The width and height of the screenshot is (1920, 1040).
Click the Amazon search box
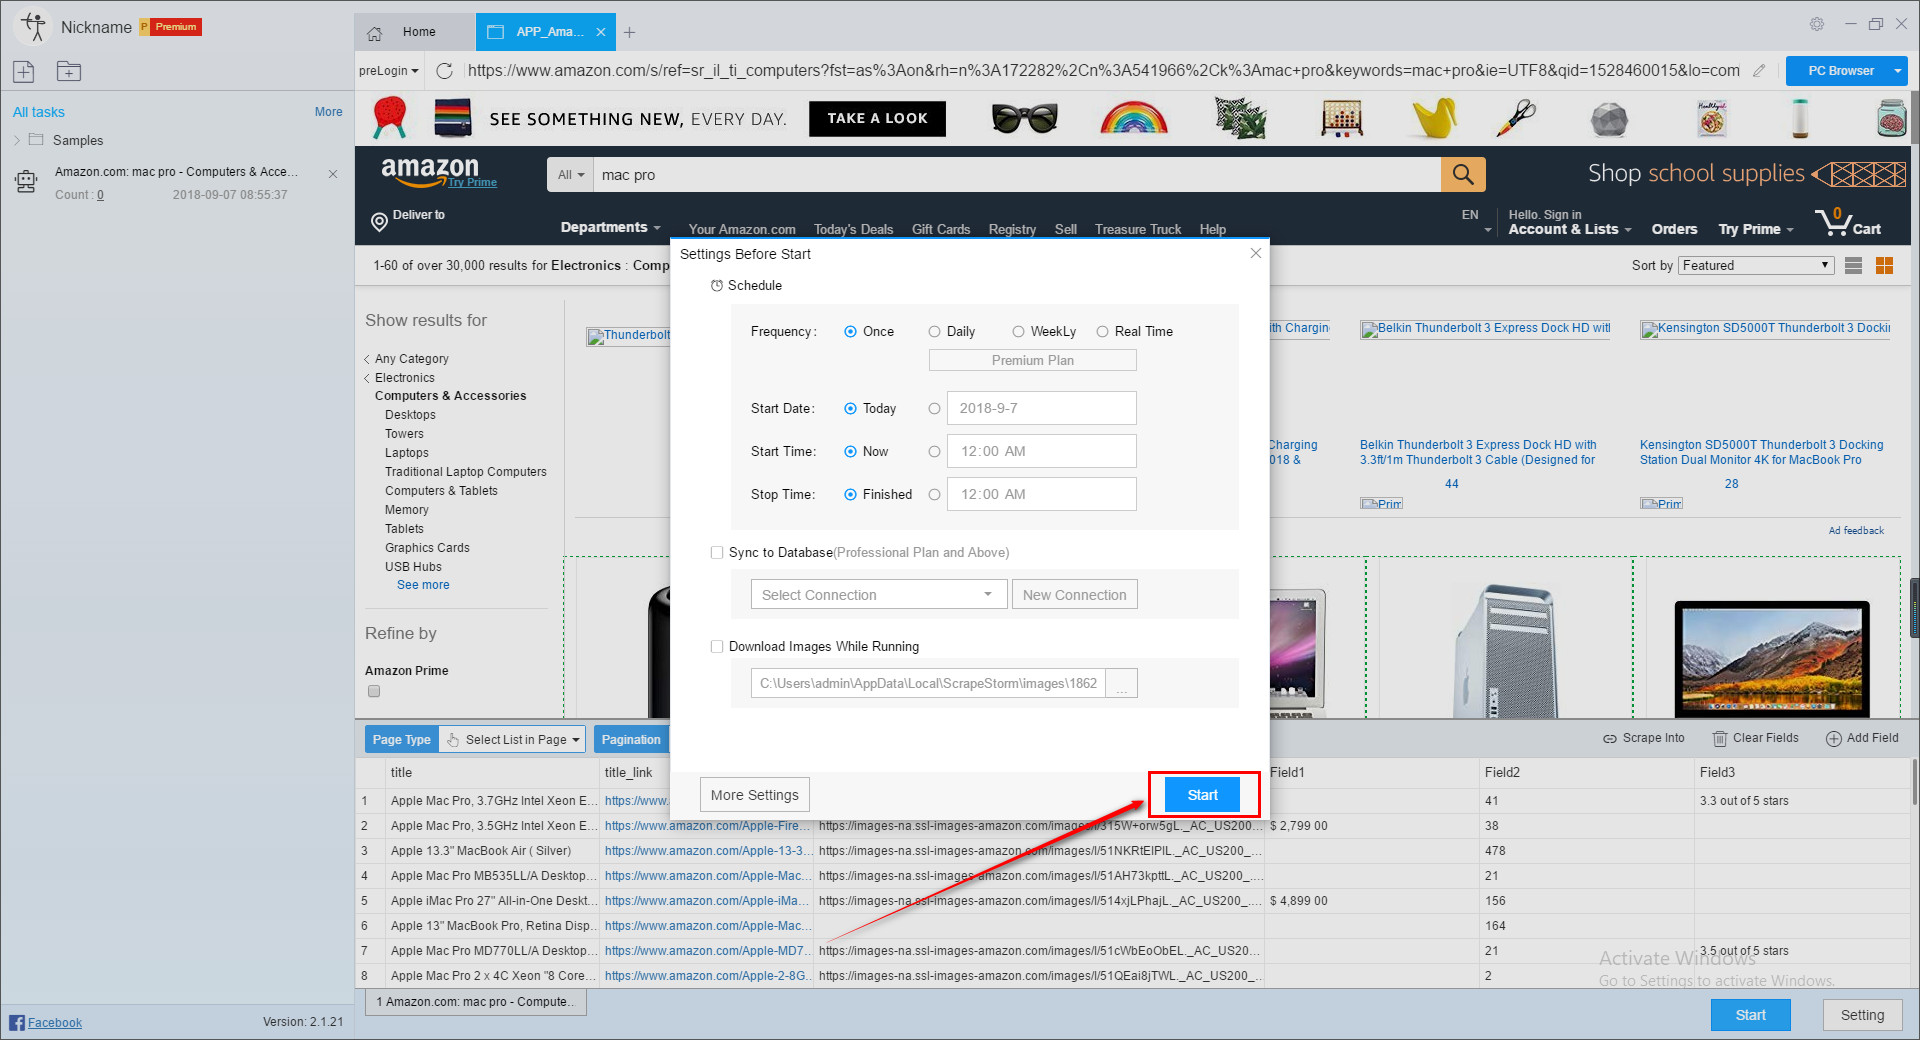[1017, 175]
